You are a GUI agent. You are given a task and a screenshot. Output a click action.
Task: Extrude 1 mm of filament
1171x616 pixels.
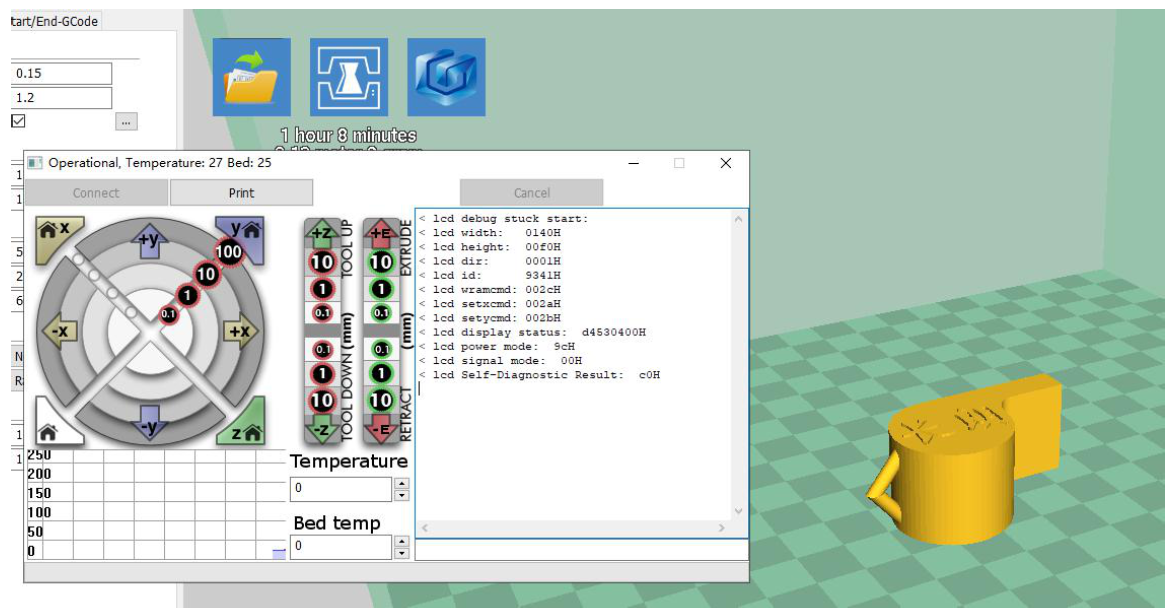tap(381, 289)
